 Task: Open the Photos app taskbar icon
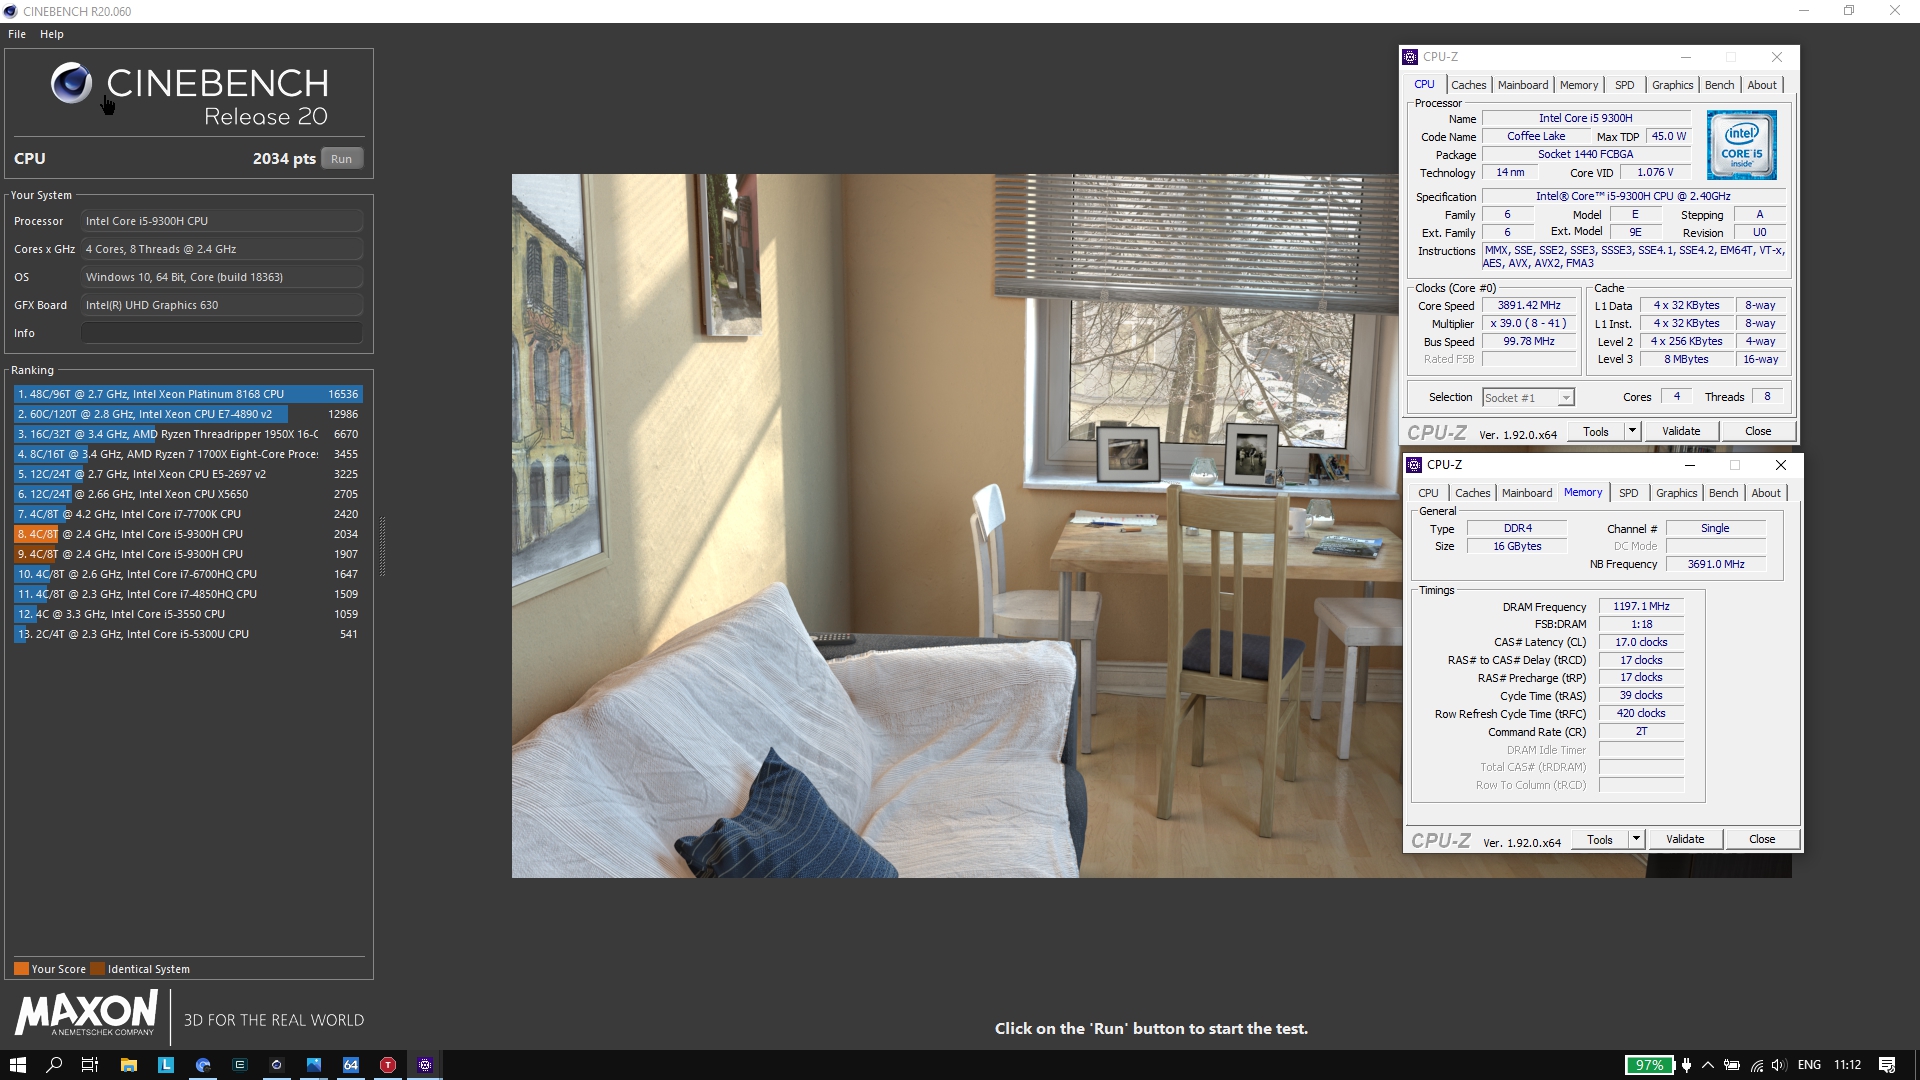click(314, 1065)
